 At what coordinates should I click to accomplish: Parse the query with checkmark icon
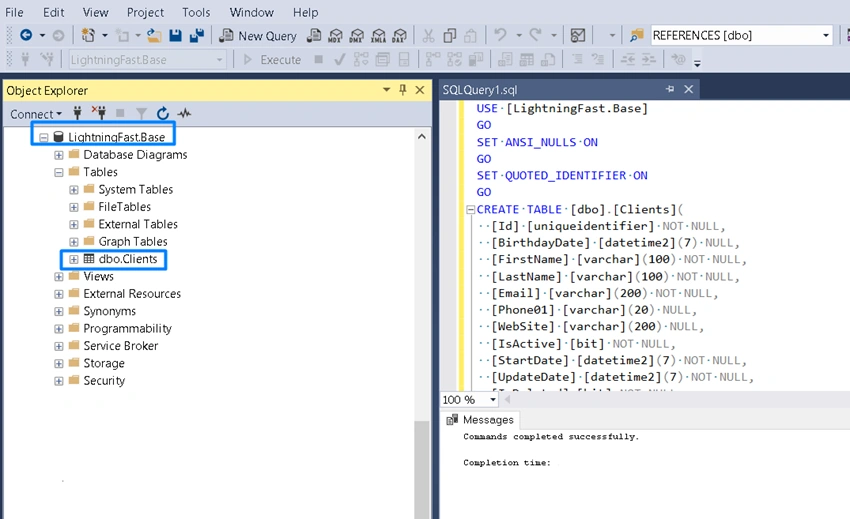pos(340,59)
